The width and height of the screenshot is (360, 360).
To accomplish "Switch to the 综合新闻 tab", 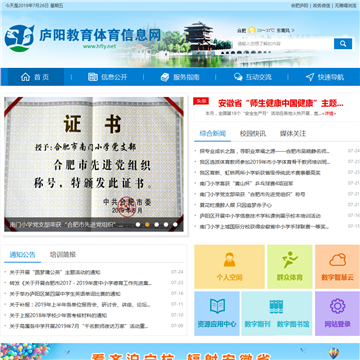I will (x=213, y=134).
